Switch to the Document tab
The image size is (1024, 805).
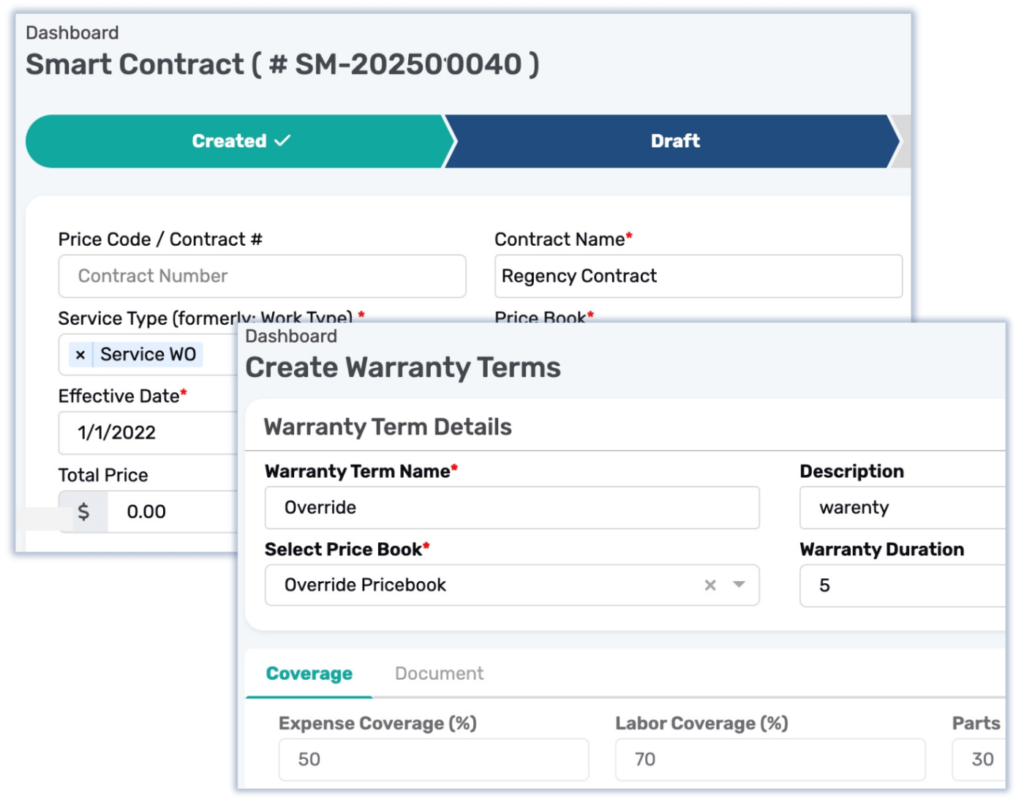(x=439, y=673)
